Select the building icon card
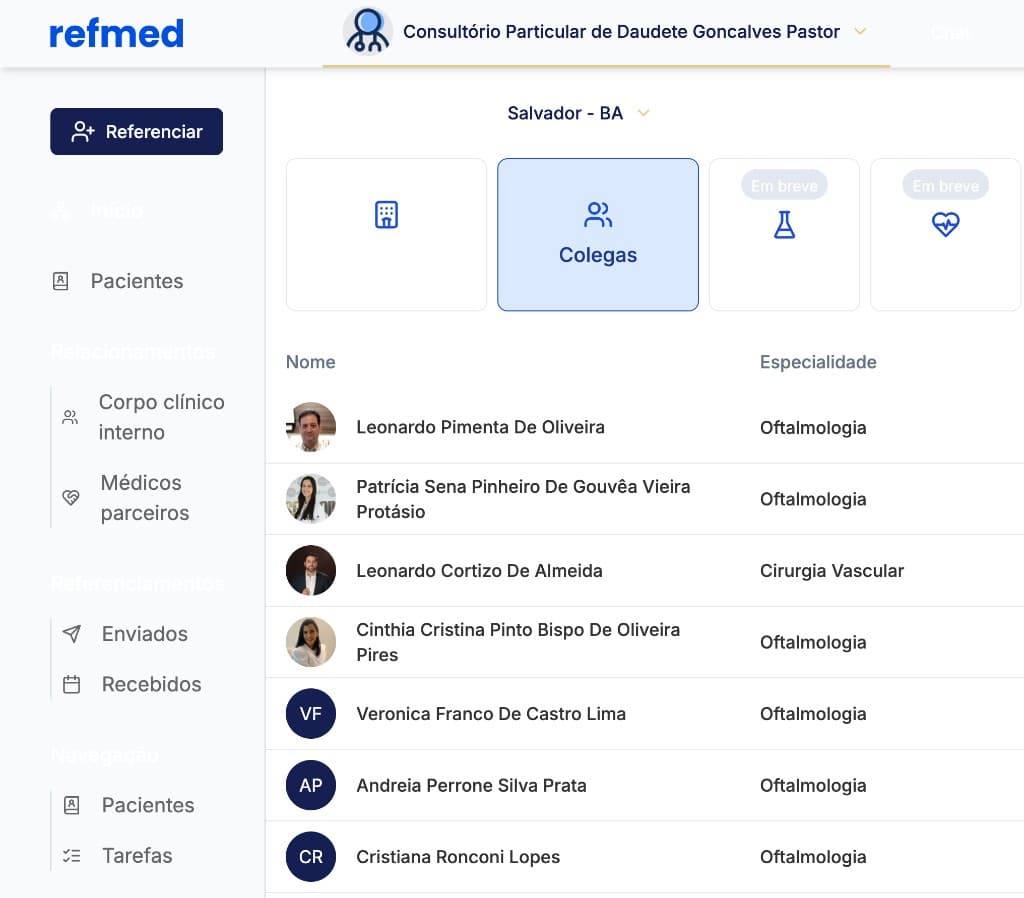1024x898 pixels. pyautogui.click(x=386, y=234)
